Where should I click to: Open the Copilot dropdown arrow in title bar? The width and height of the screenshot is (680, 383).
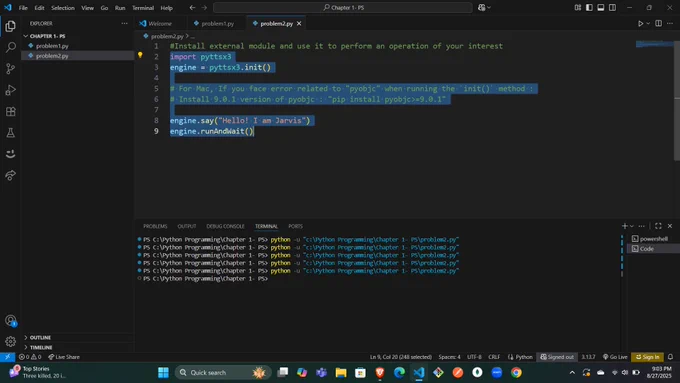tap(489, 7)
